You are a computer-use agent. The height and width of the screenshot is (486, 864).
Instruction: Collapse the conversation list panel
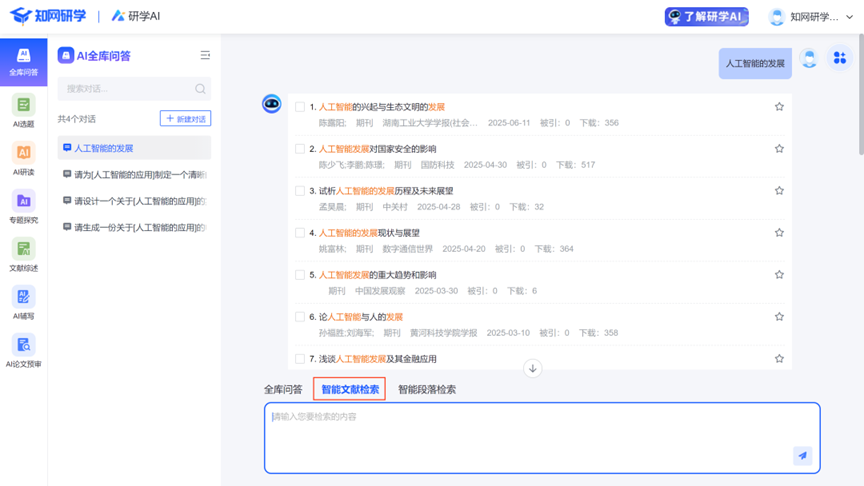tap(205, 56)
